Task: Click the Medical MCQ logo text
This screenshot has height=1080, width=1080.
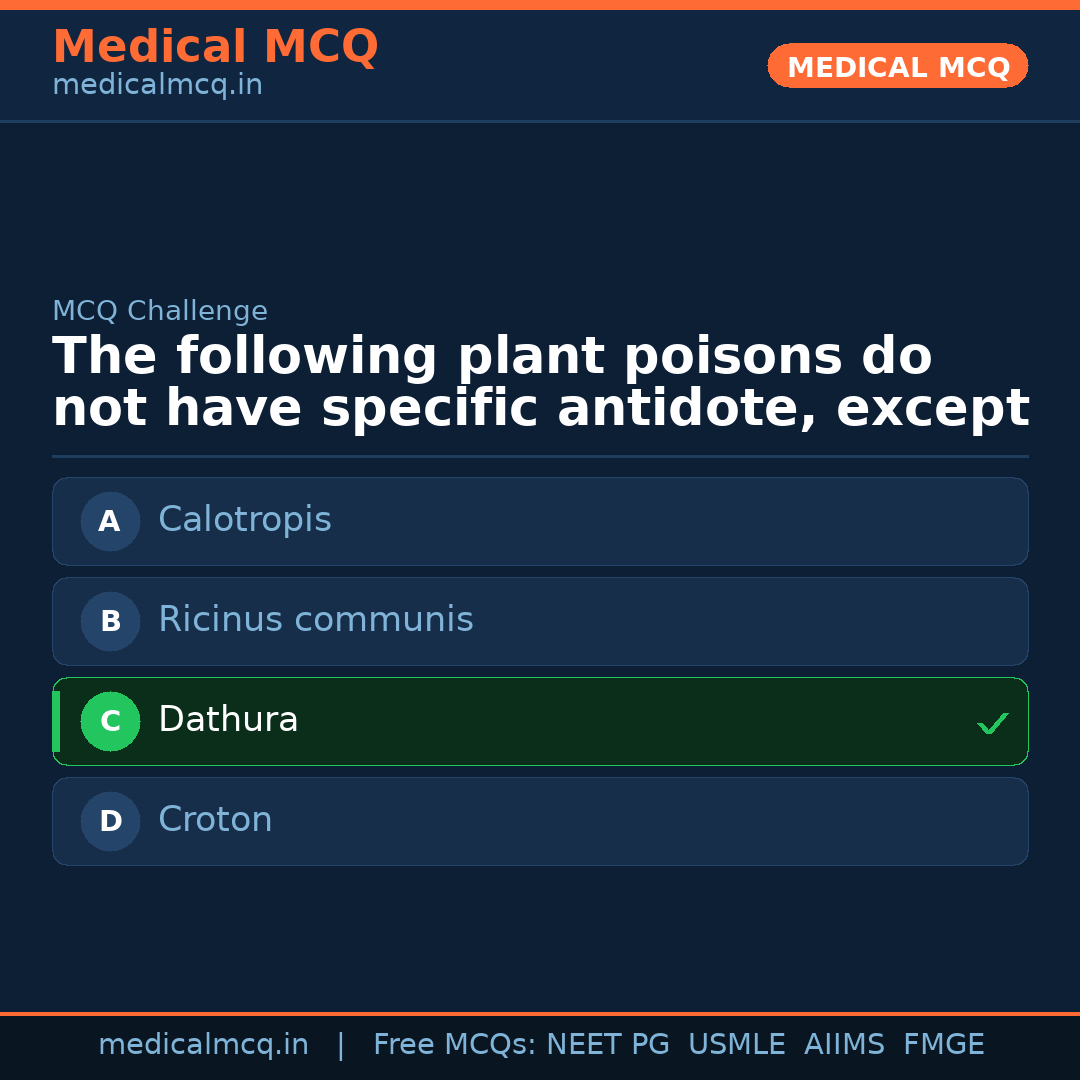Action: [x=215, y=46]
